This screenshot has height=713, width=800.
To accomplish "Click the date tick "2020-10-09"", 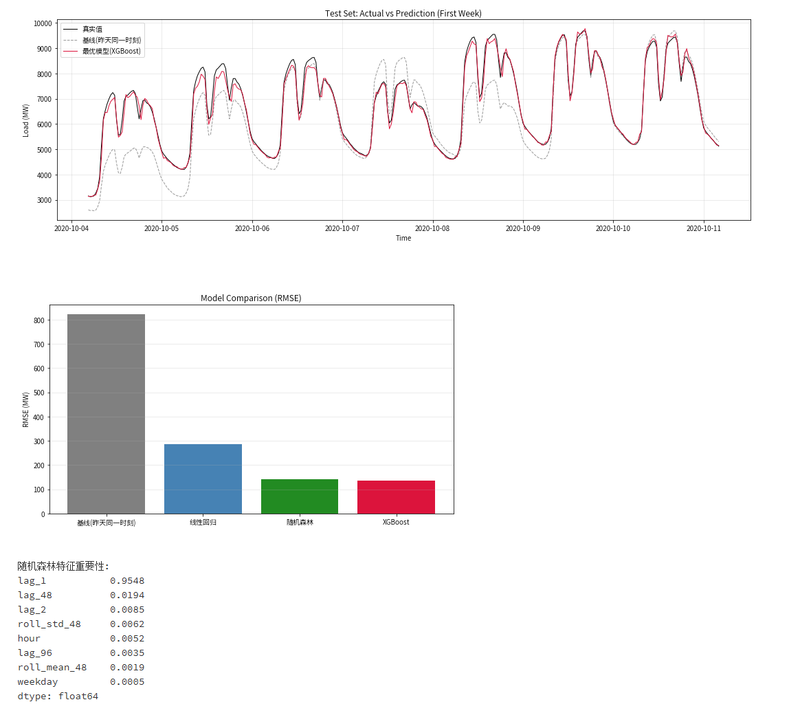I will 523,228.
